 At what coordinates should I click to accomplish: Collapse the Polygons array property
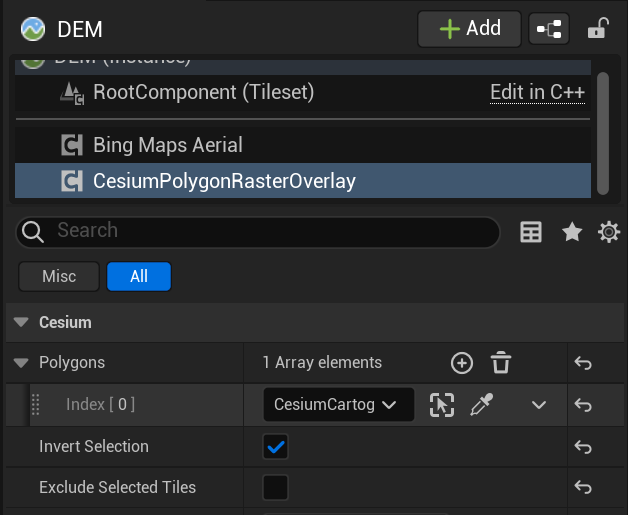[x=21, y=363]
